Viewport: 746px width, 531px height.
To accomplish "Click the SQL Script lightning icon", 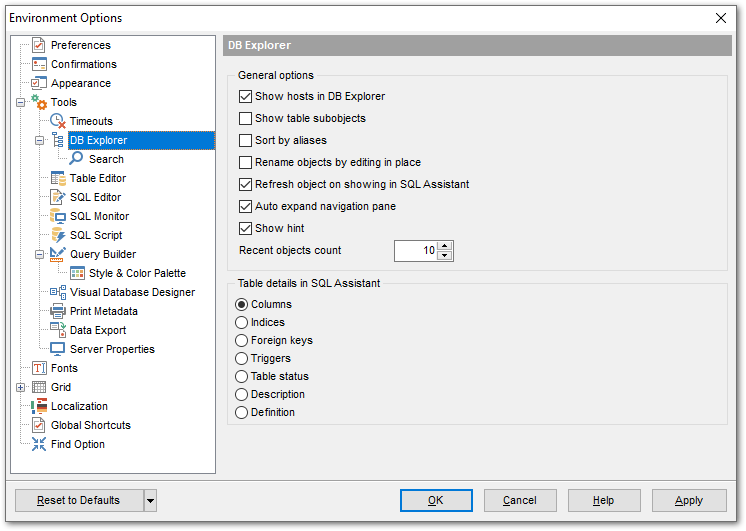I will tap(58, 235).
